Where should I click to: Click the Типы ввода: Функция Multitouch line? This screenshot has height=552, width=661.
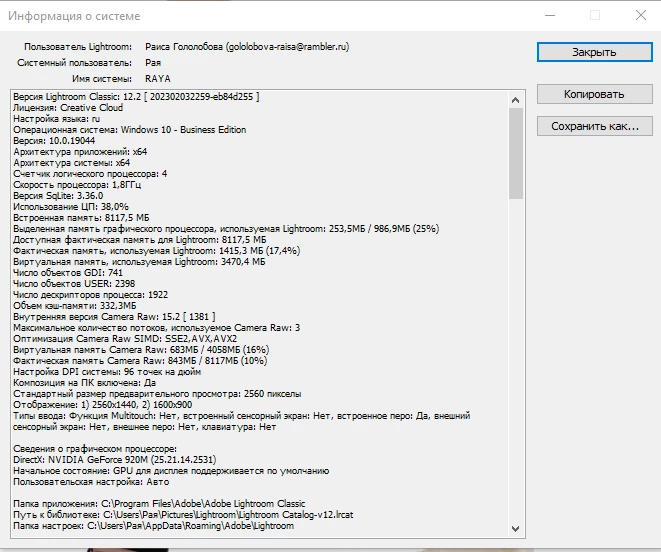[x=242, y=421]
